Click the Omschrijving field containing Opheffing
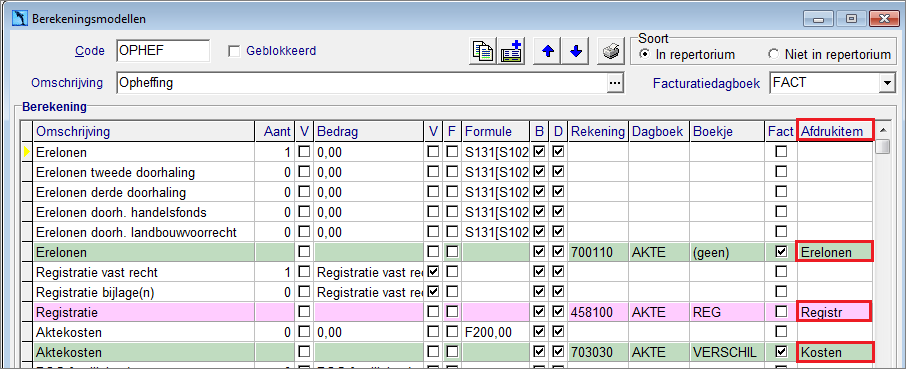The image size is (906, 369). coord(362,83)
